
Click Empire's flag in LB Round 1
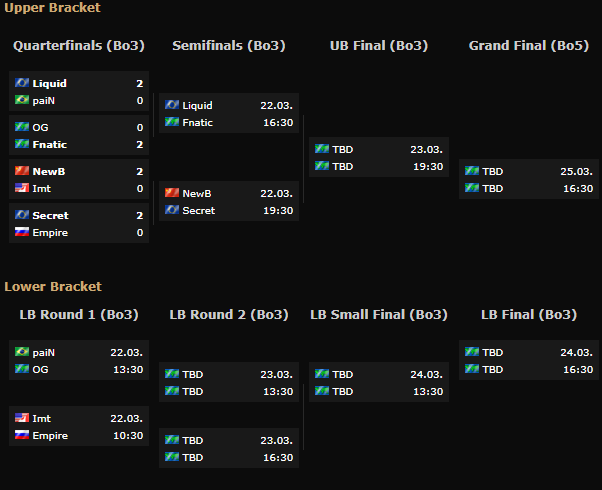click(22, 435)
